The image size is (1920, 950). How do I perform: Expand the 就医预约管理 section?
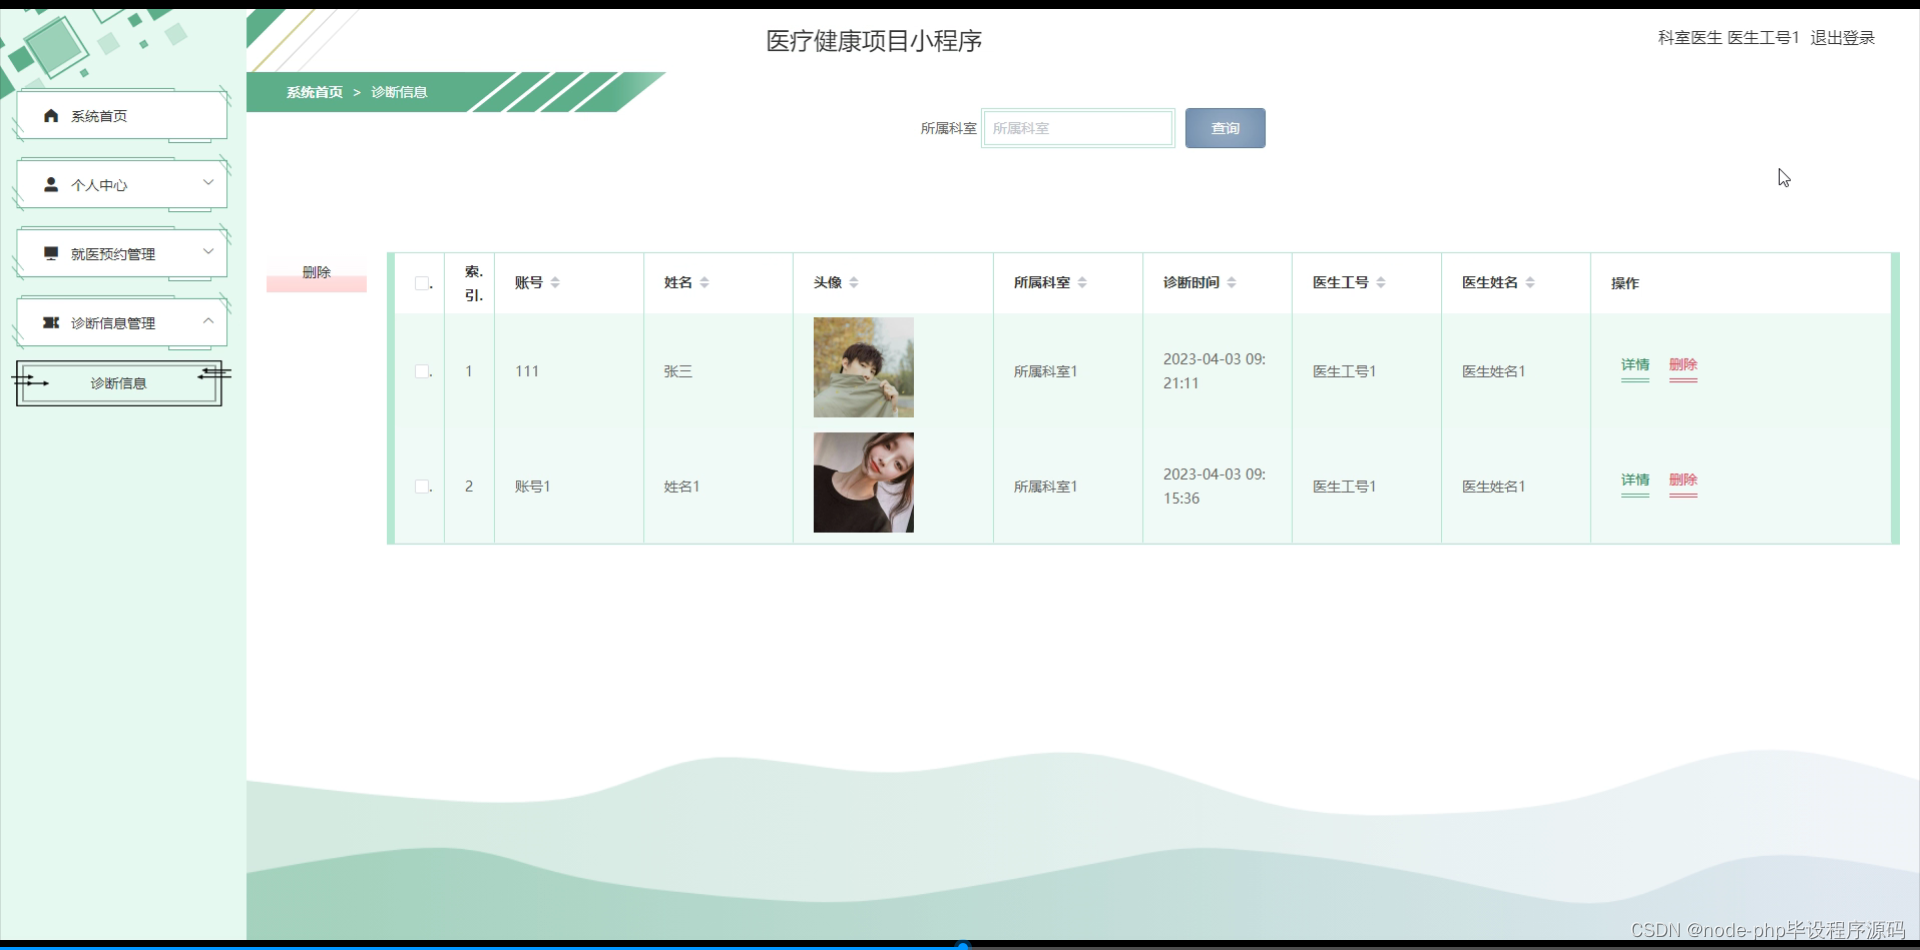click(x=208, y=252)
